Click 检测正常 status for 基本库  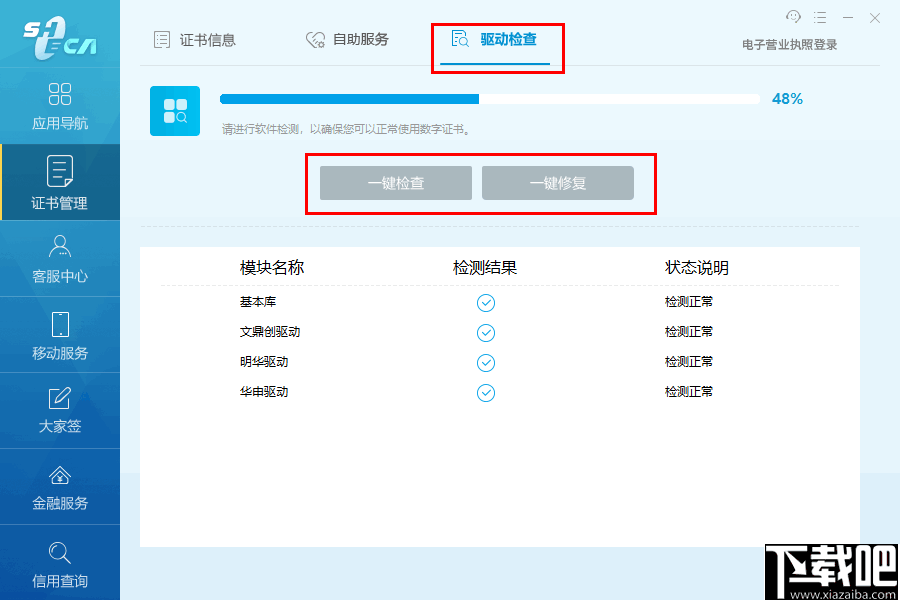pos(689,301)
